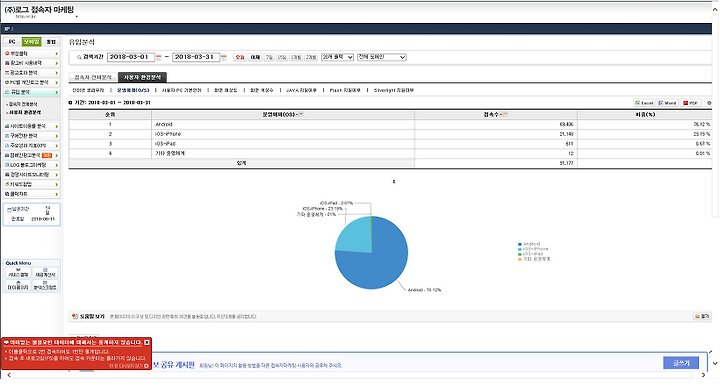This screenshot has height=386, width=720.
Task: Click the start date field 2018-03-01
Action: click(x=131, y=57)
